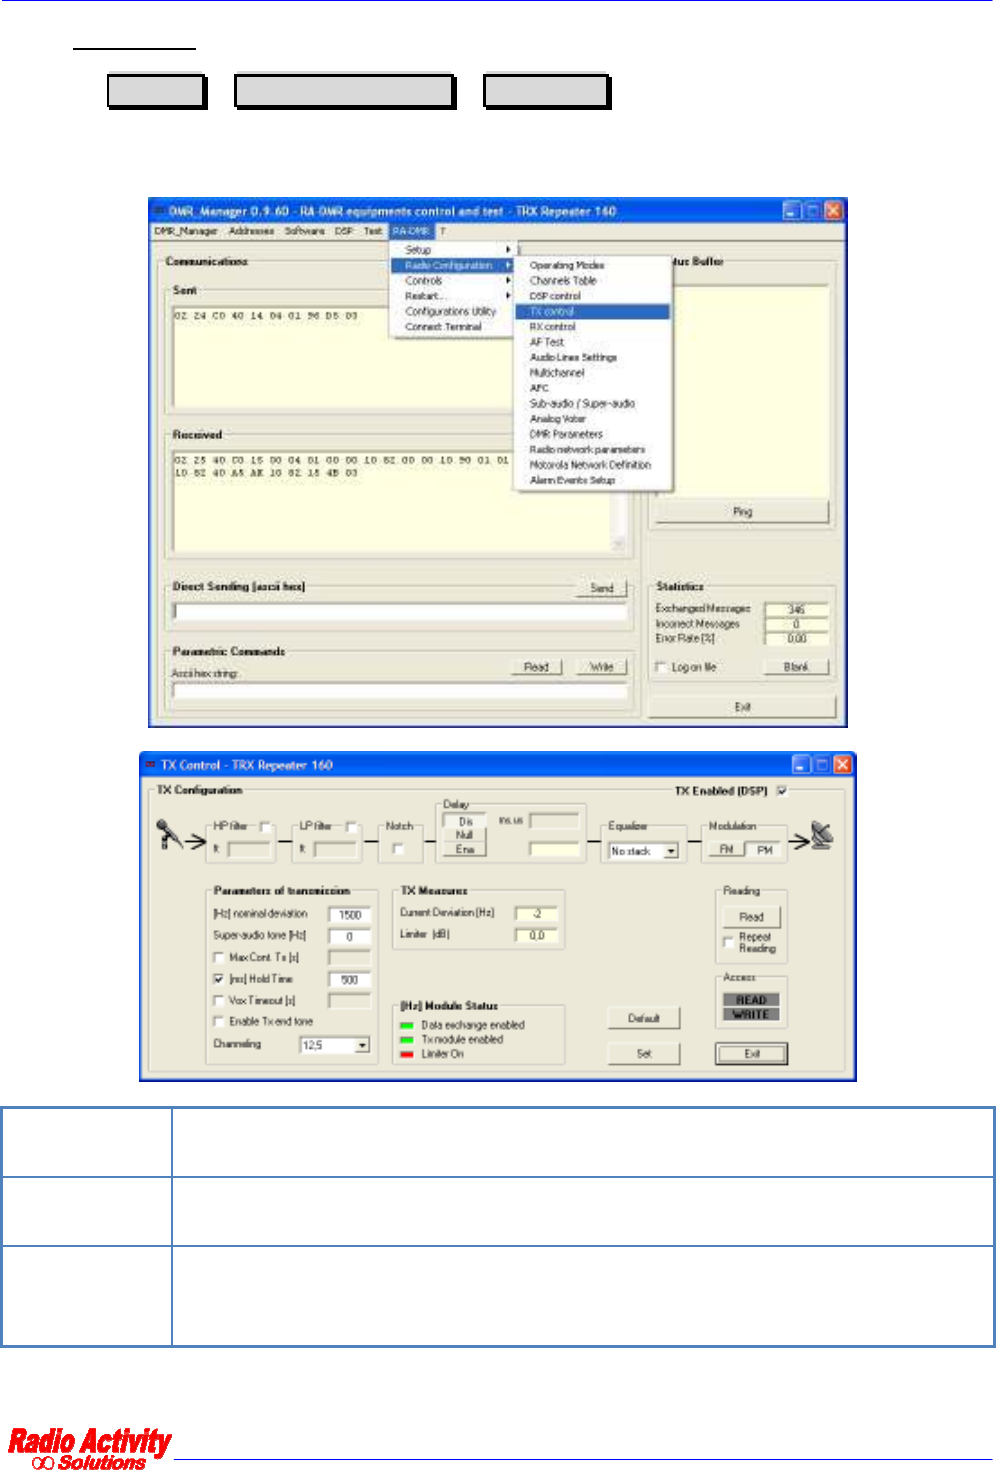Select Radio network parameters item
The height and width of the screenshot is (1470, 996).
point(592,450)
